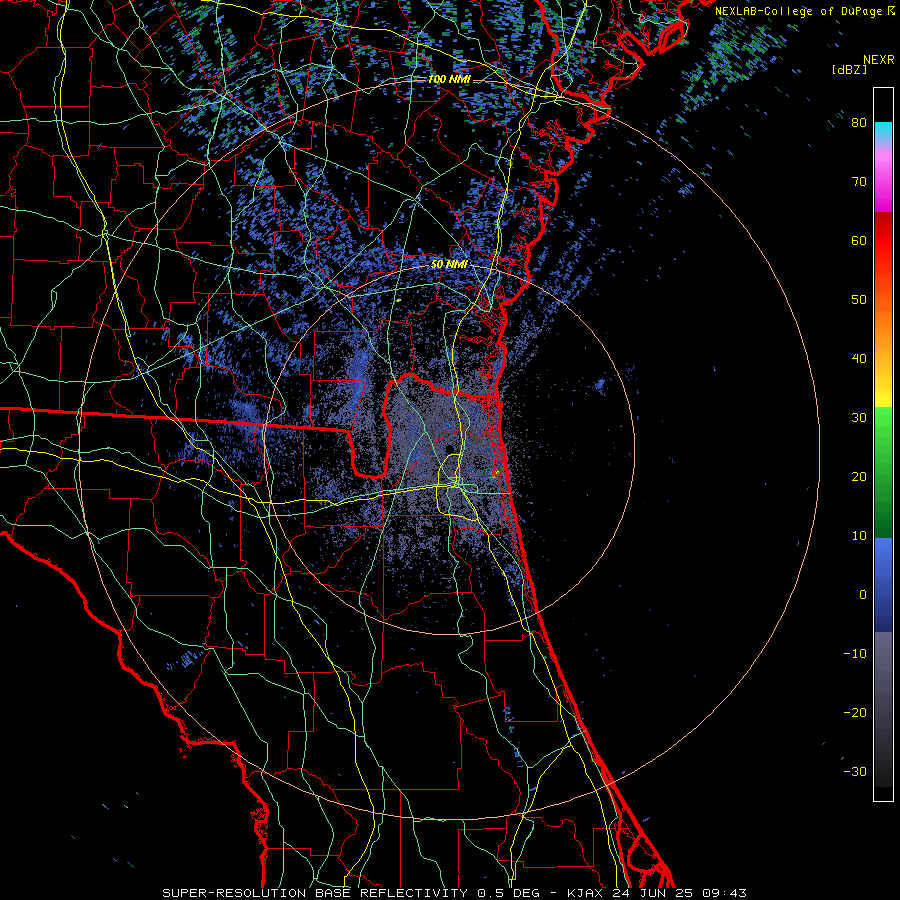The height and width of the screenshot is (900, 900).
Task: Click the -10 value on the dBZ scale
Action: [855, 654]
